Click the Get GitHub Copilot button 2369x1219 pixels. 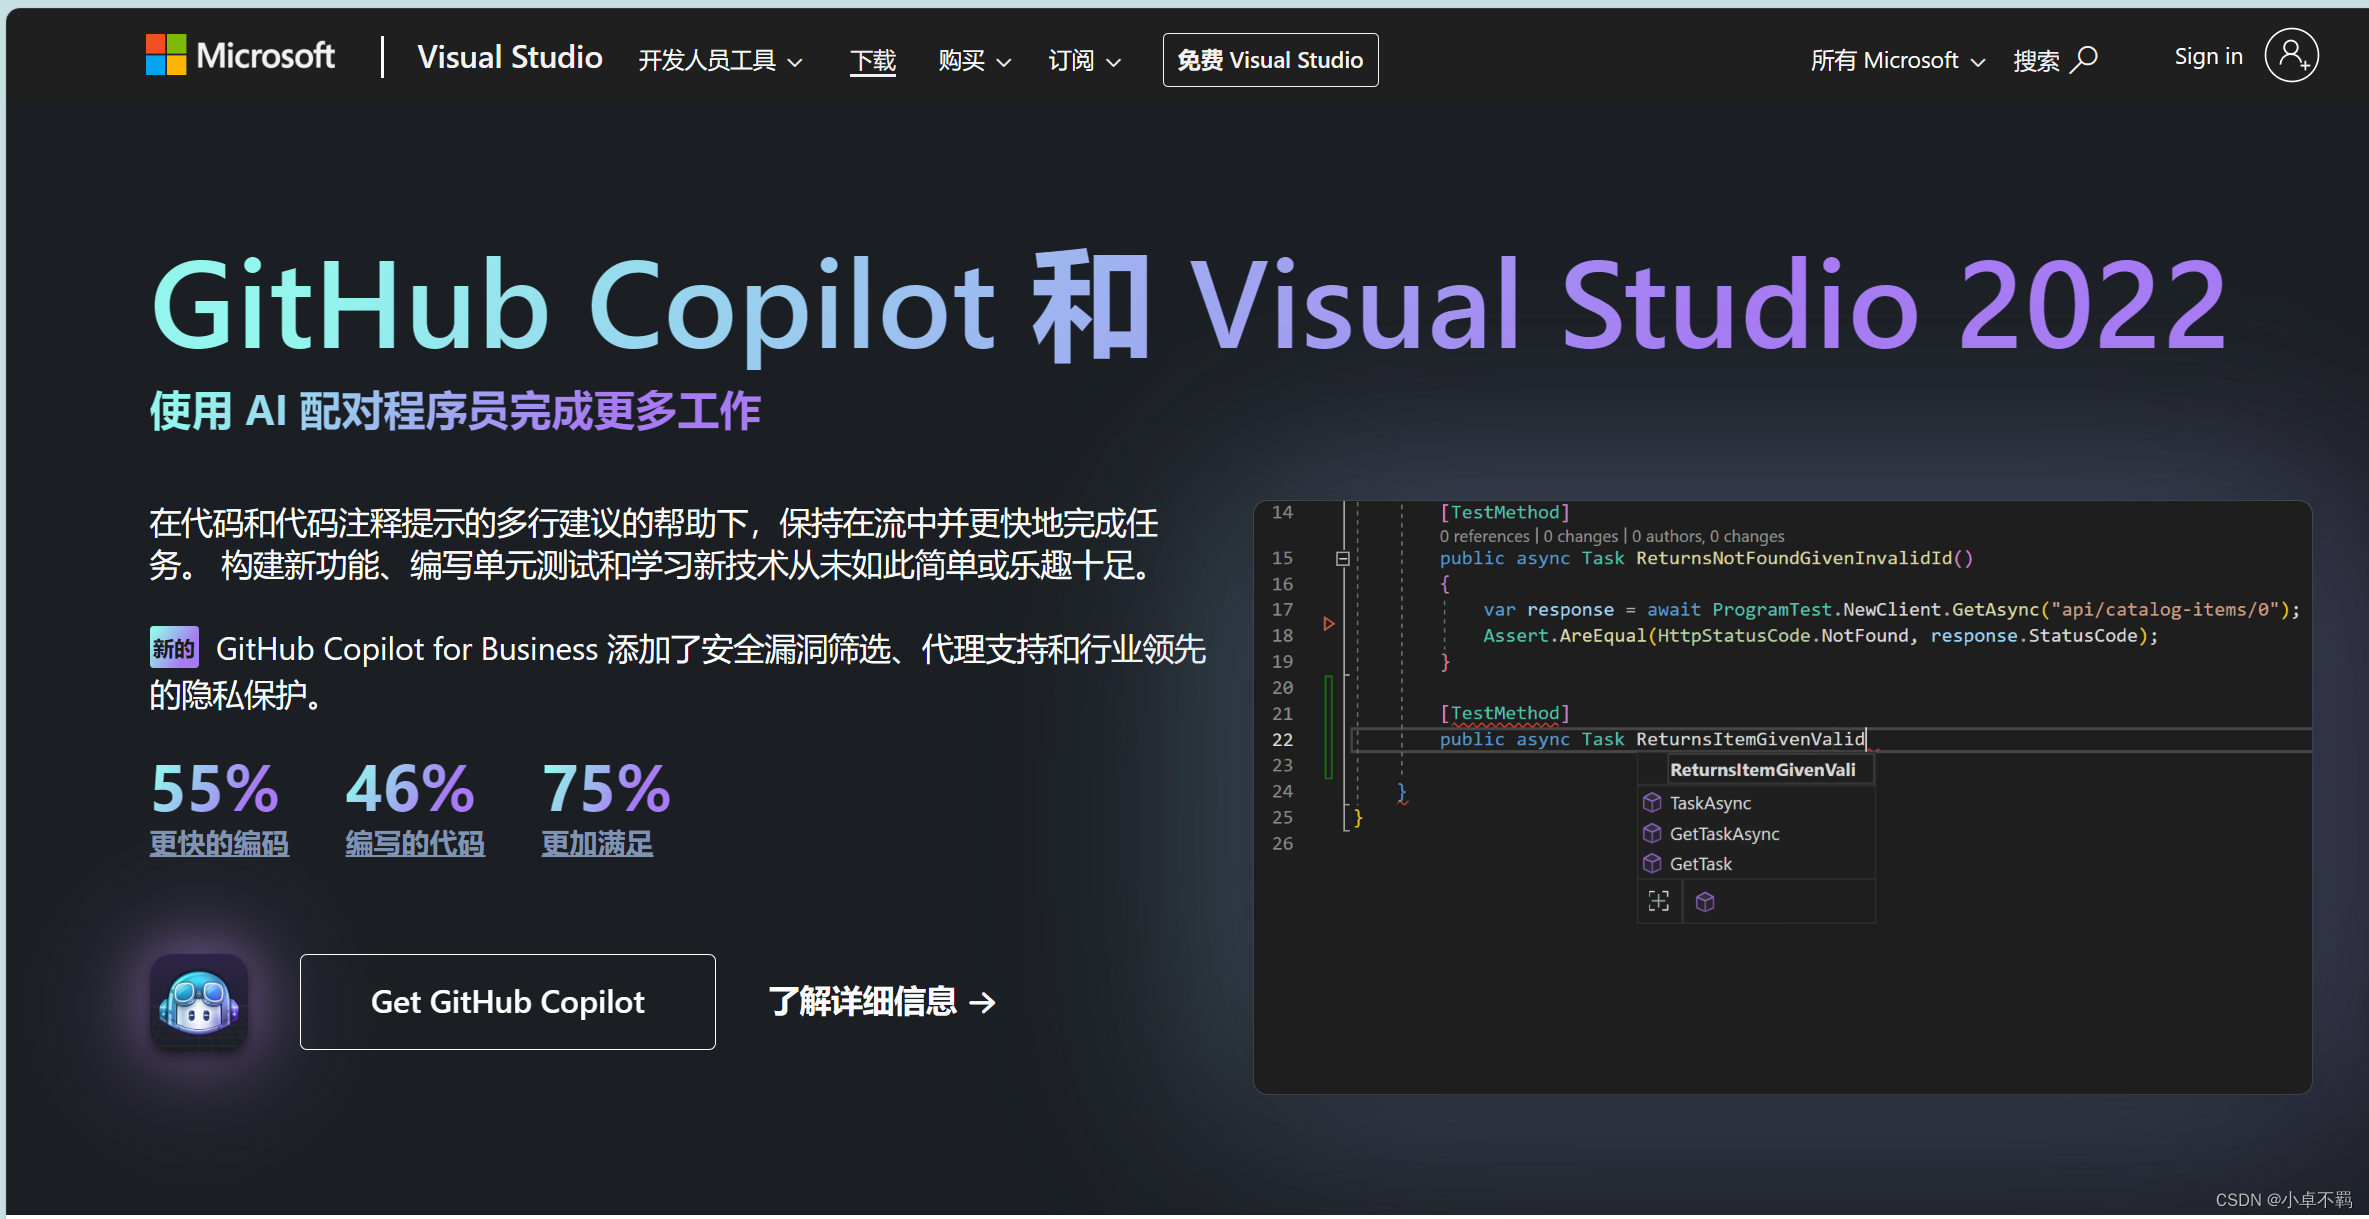click(507, 1001)
